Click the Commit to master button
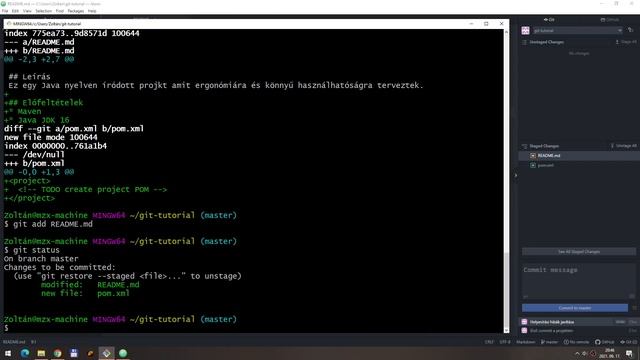The image size is (640, 360). tap(575, 308)
